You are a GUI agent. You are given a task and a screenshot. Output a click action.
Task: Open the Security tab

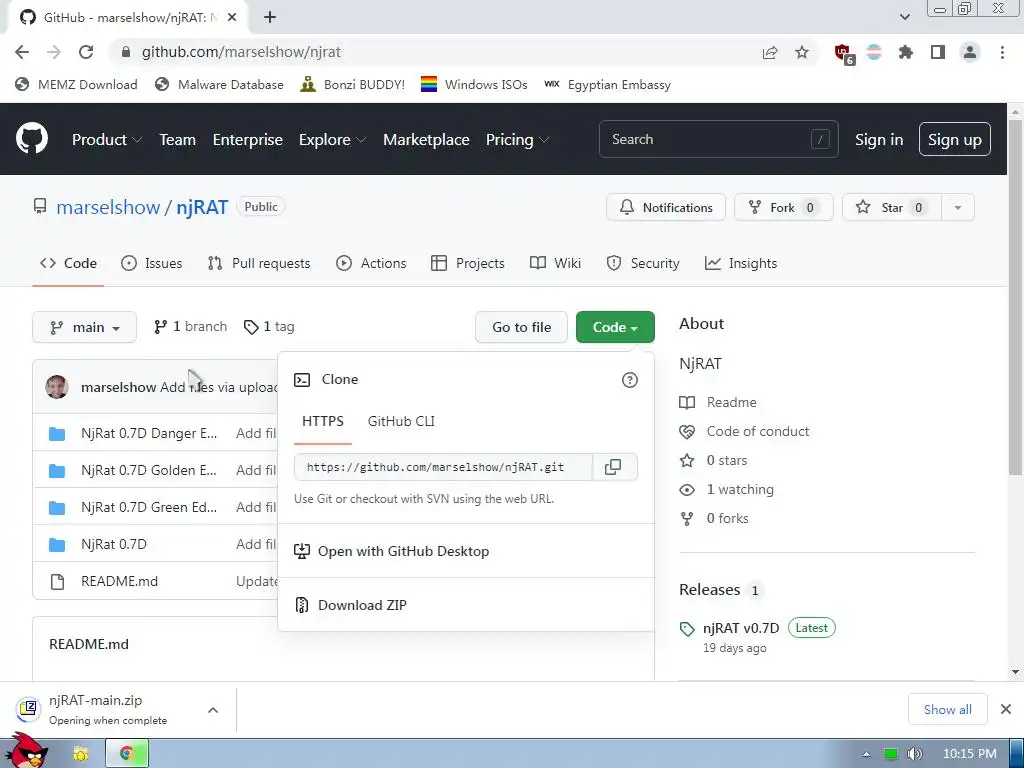[643, 263]
